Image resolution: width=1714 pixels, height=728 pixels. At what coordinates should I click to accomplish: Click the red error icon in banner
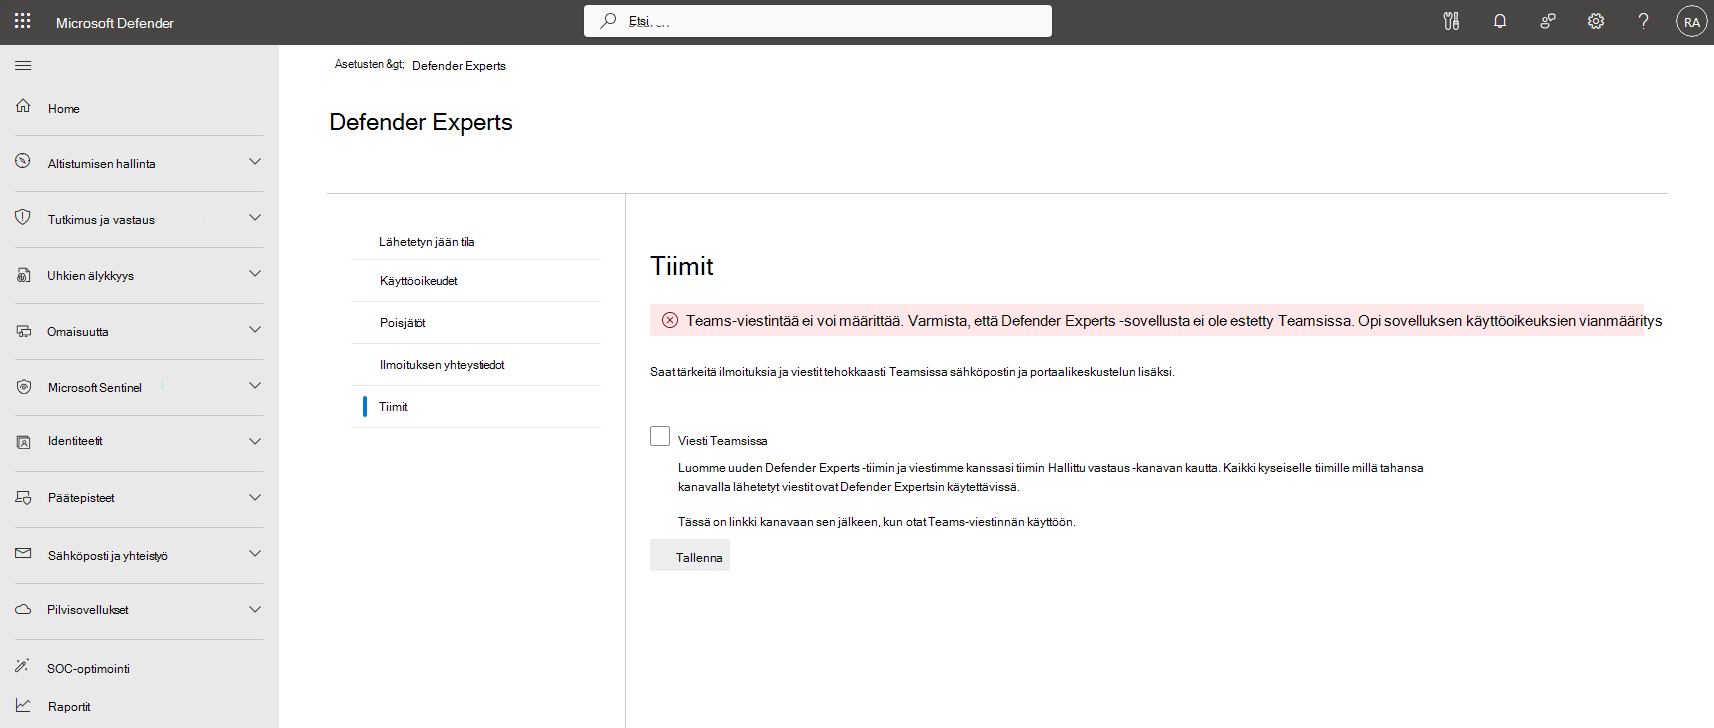tap(670, 320)
